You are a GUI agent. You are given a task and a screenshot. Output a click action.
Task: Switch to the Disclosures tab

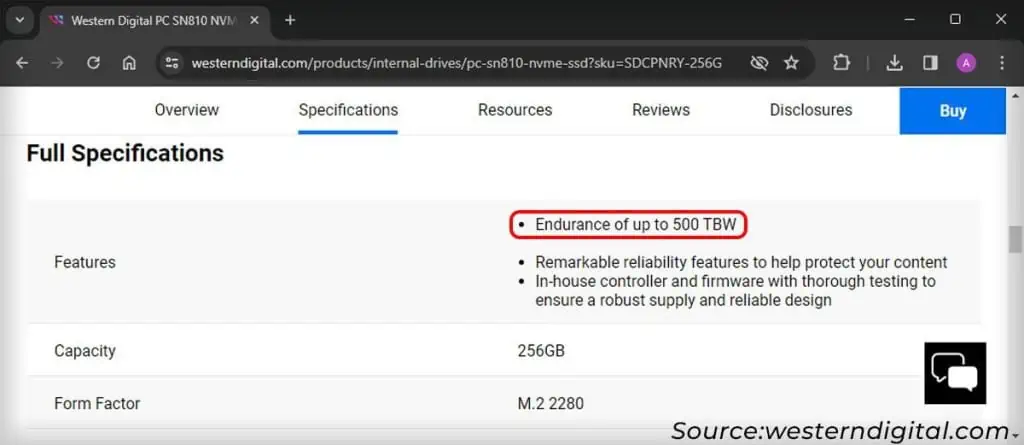pos(811,110)
